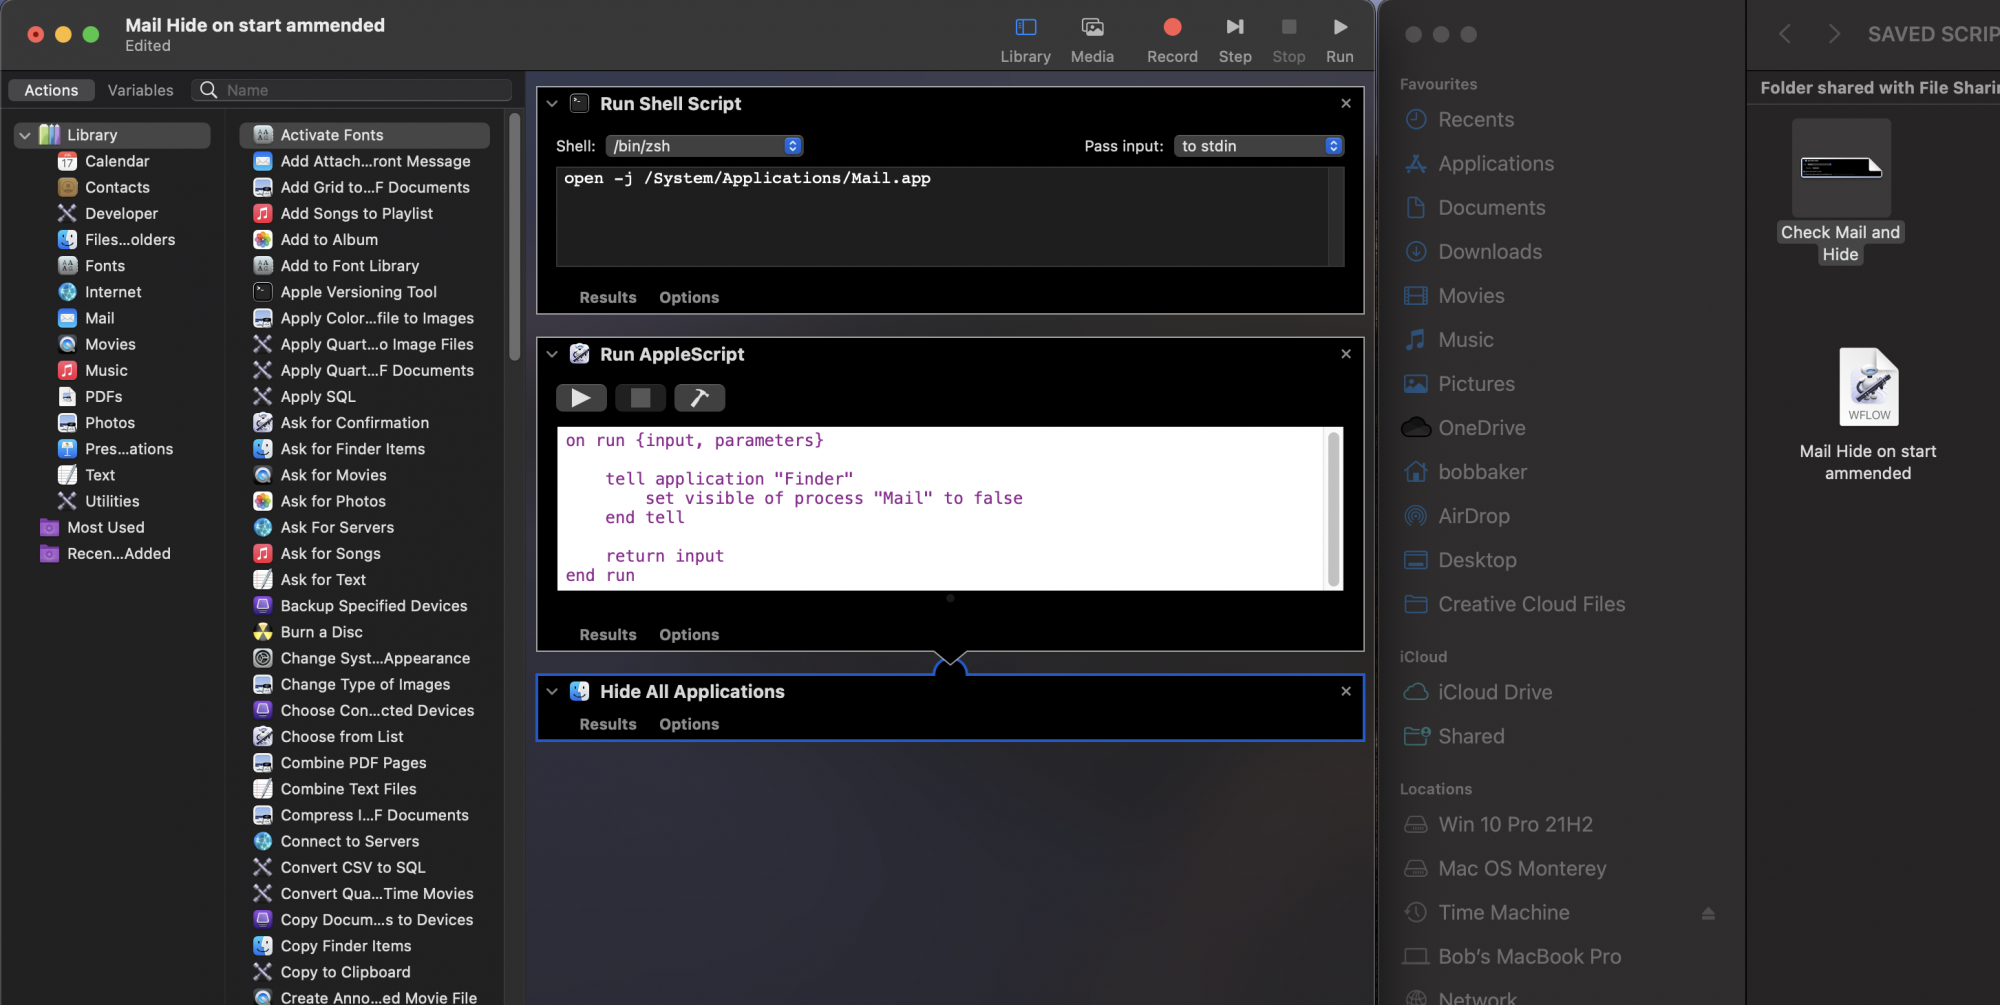Image resolution: width=2000 pixels, height=1005 pixels.
Task: Stop AppleScript using the square button
Action: 640,398
